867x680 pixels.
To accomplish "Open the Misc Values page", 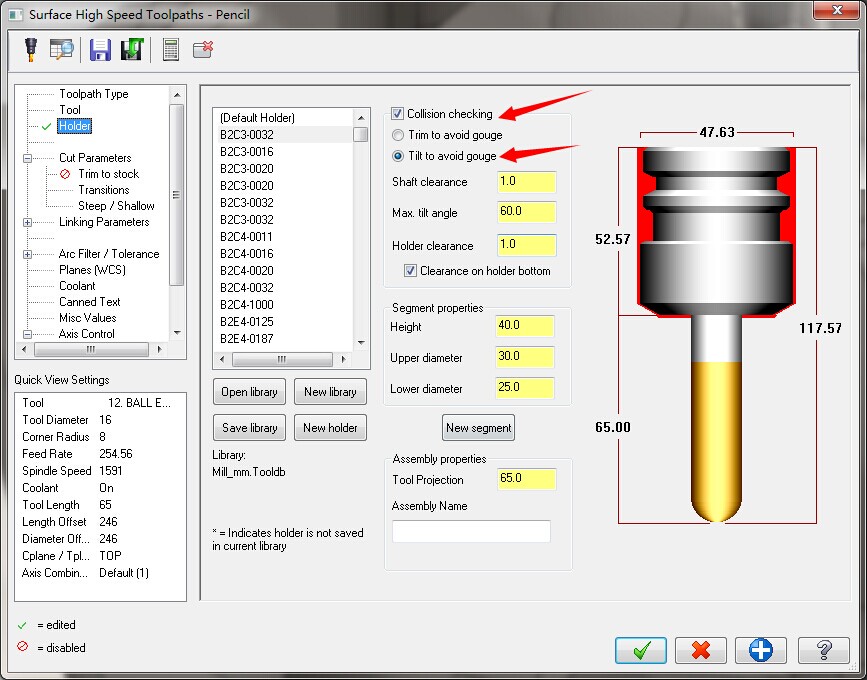I will 88,318.
